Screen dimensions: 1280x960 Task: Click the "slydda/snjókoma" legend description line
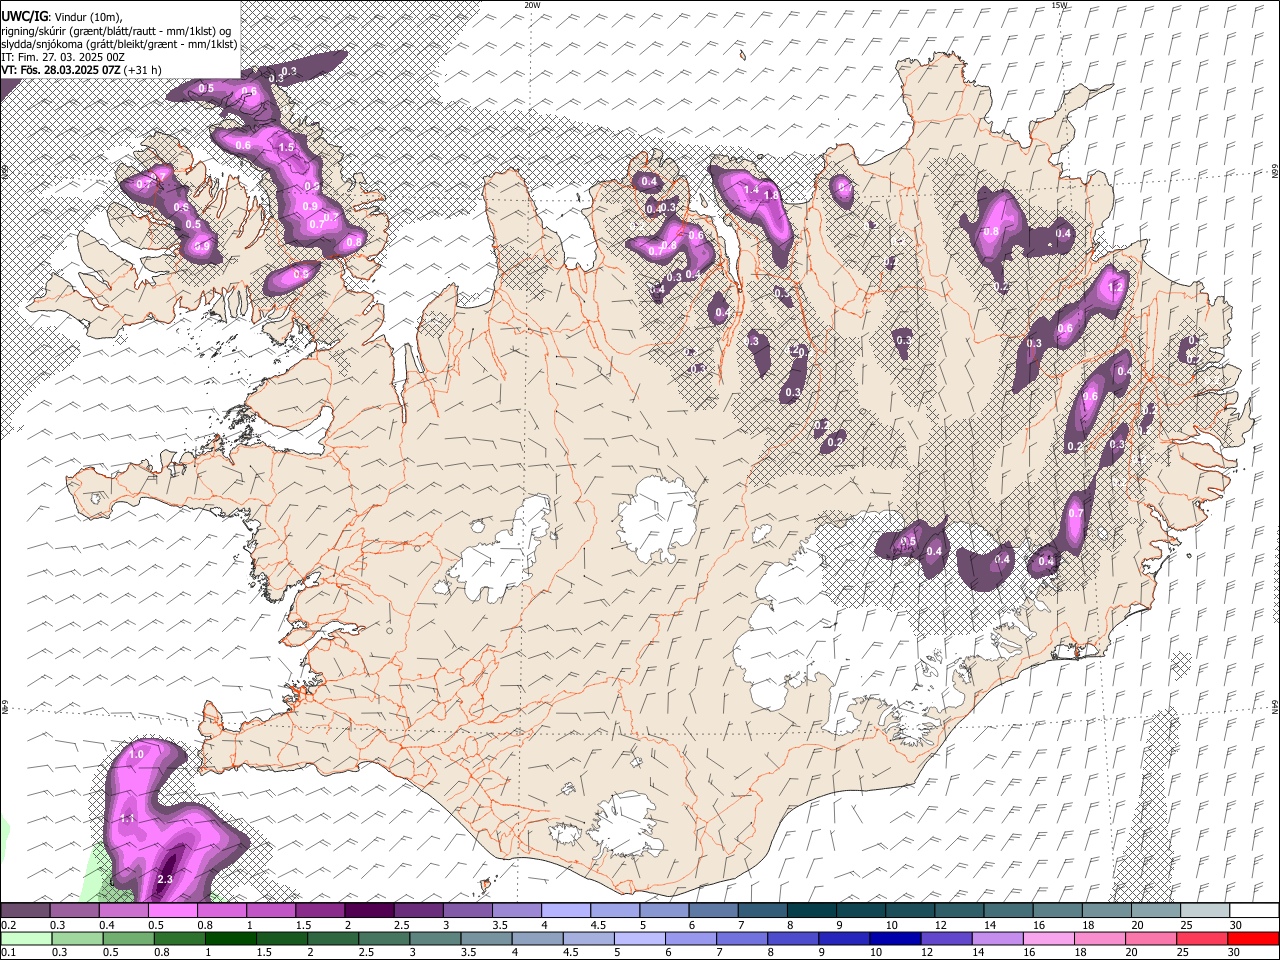(x=118, y=45)
